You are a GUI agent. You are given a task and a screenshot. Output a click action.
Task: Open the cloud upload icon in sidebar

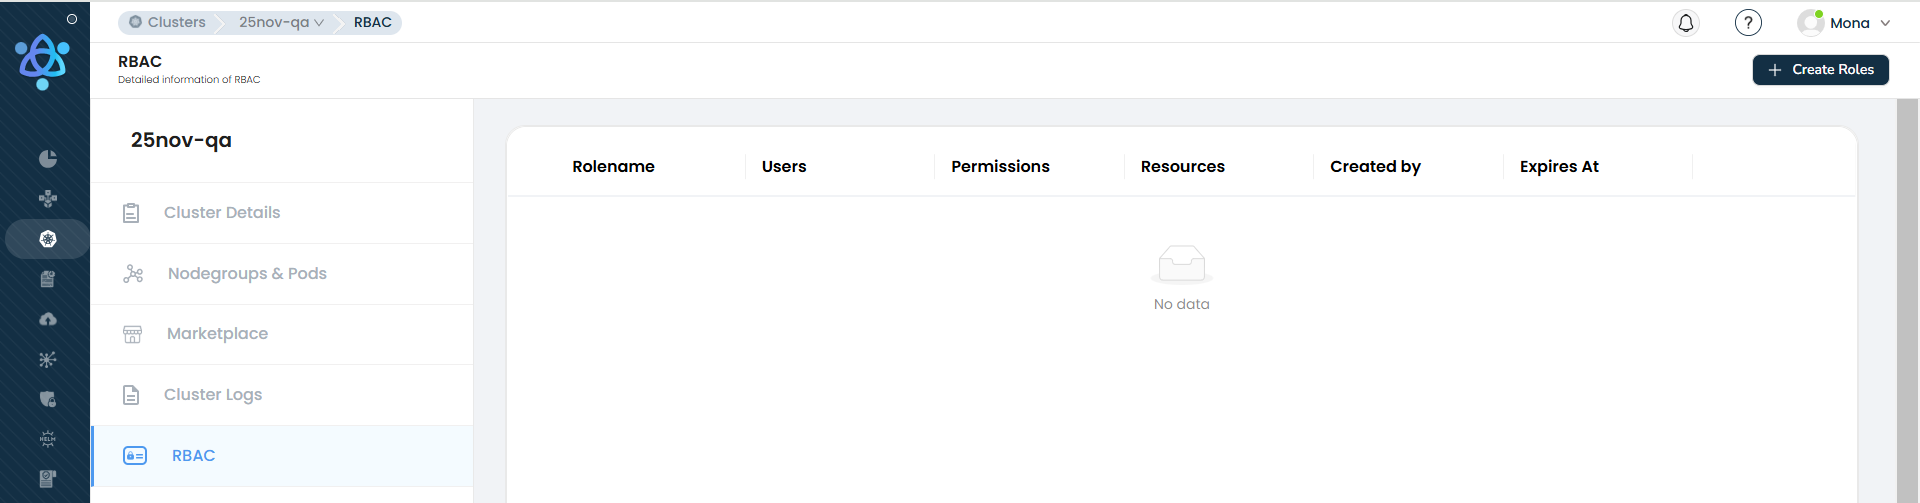[47, 319]
